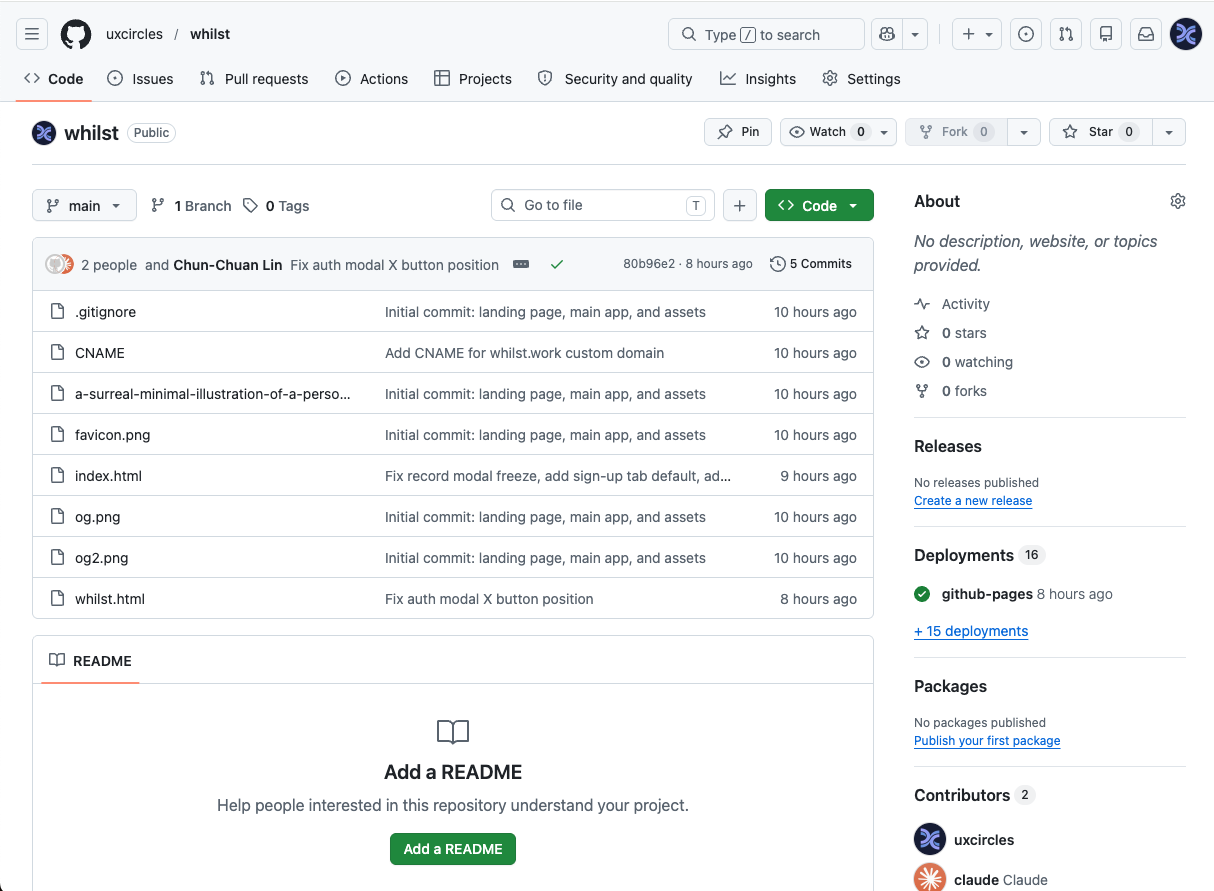The width and height of the screenshot is (1214, 891).
Task: Open the main branch selector dropdown
Action: [84, 205]
